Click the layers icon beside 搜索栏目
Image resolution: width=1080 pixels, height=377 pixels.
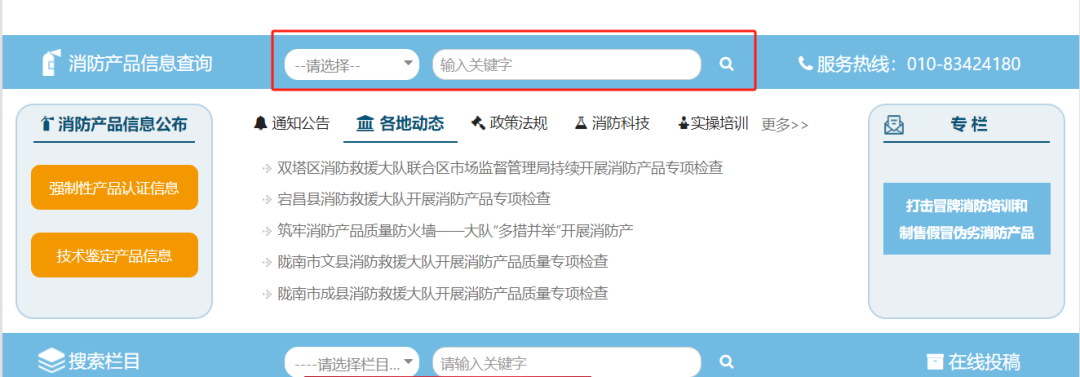pyautogui.click(x=51, y=360)
